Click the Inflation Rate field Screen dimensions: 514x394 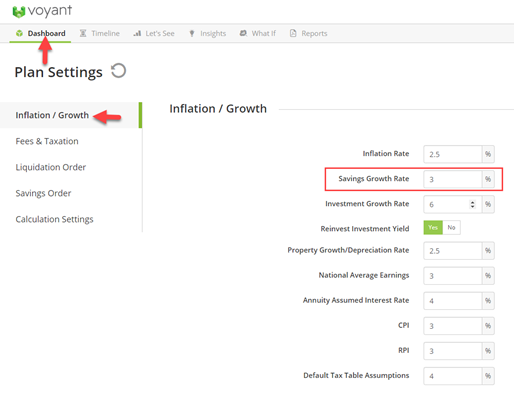(x=453, y=154)
